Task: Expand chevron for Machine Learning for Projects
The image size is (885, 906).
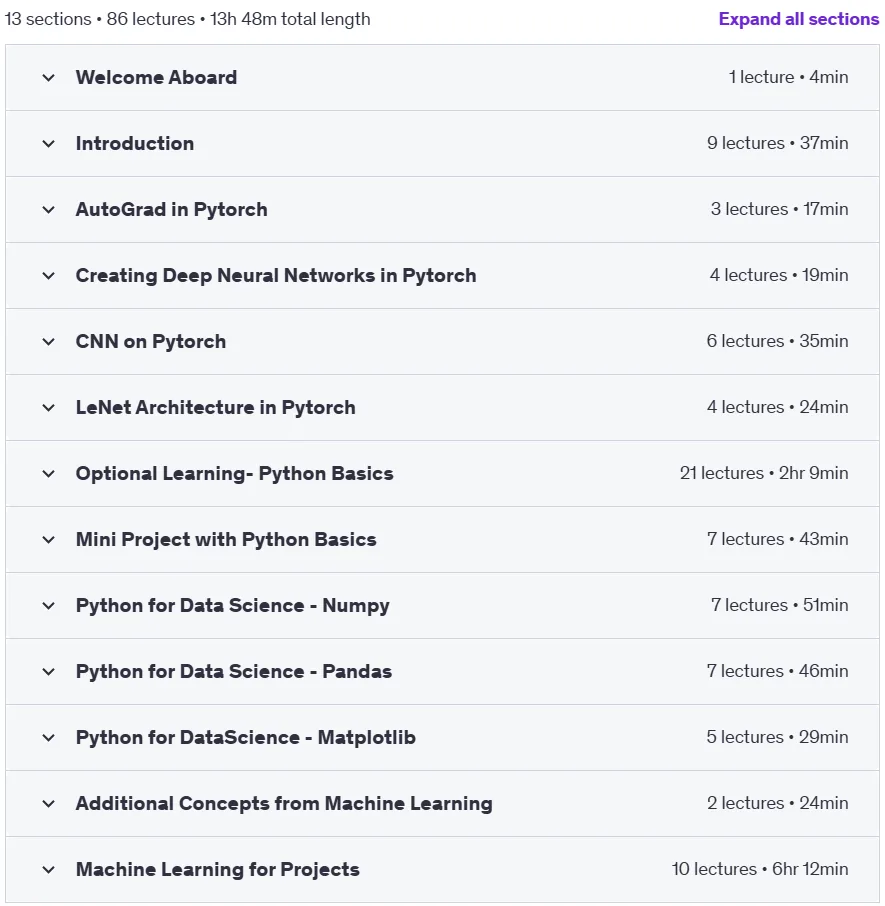Action: (49, 870)
